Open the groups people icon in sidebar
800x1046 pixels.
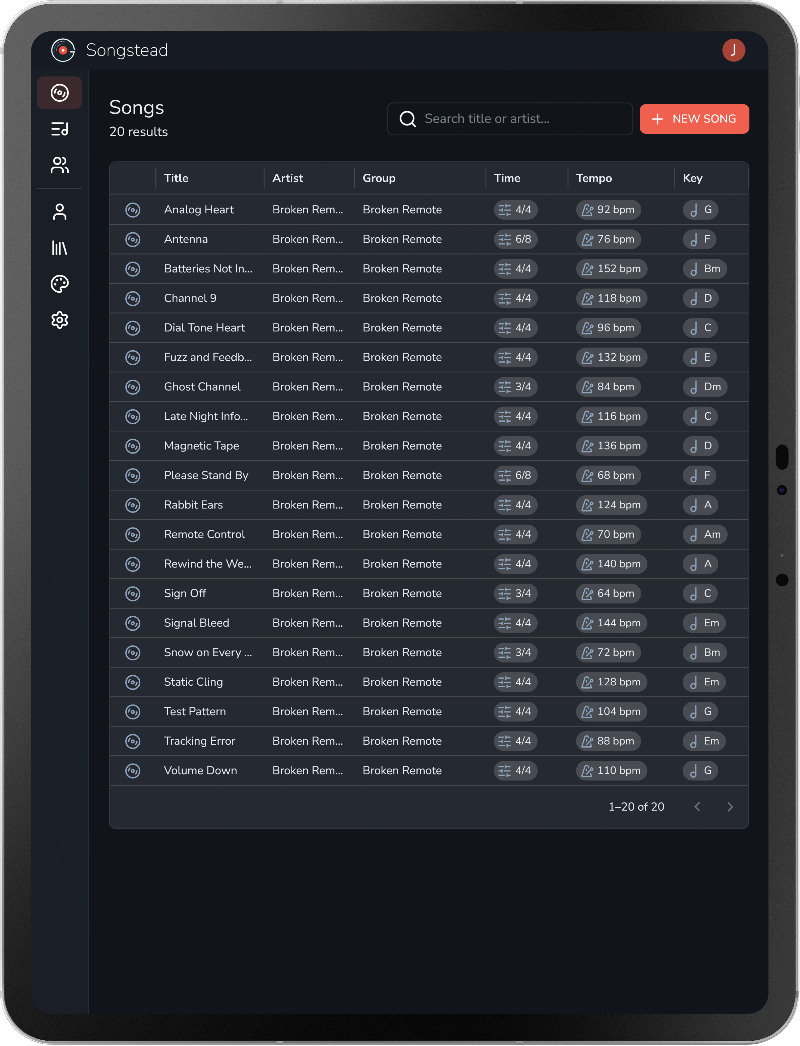(x=59, y=165)
